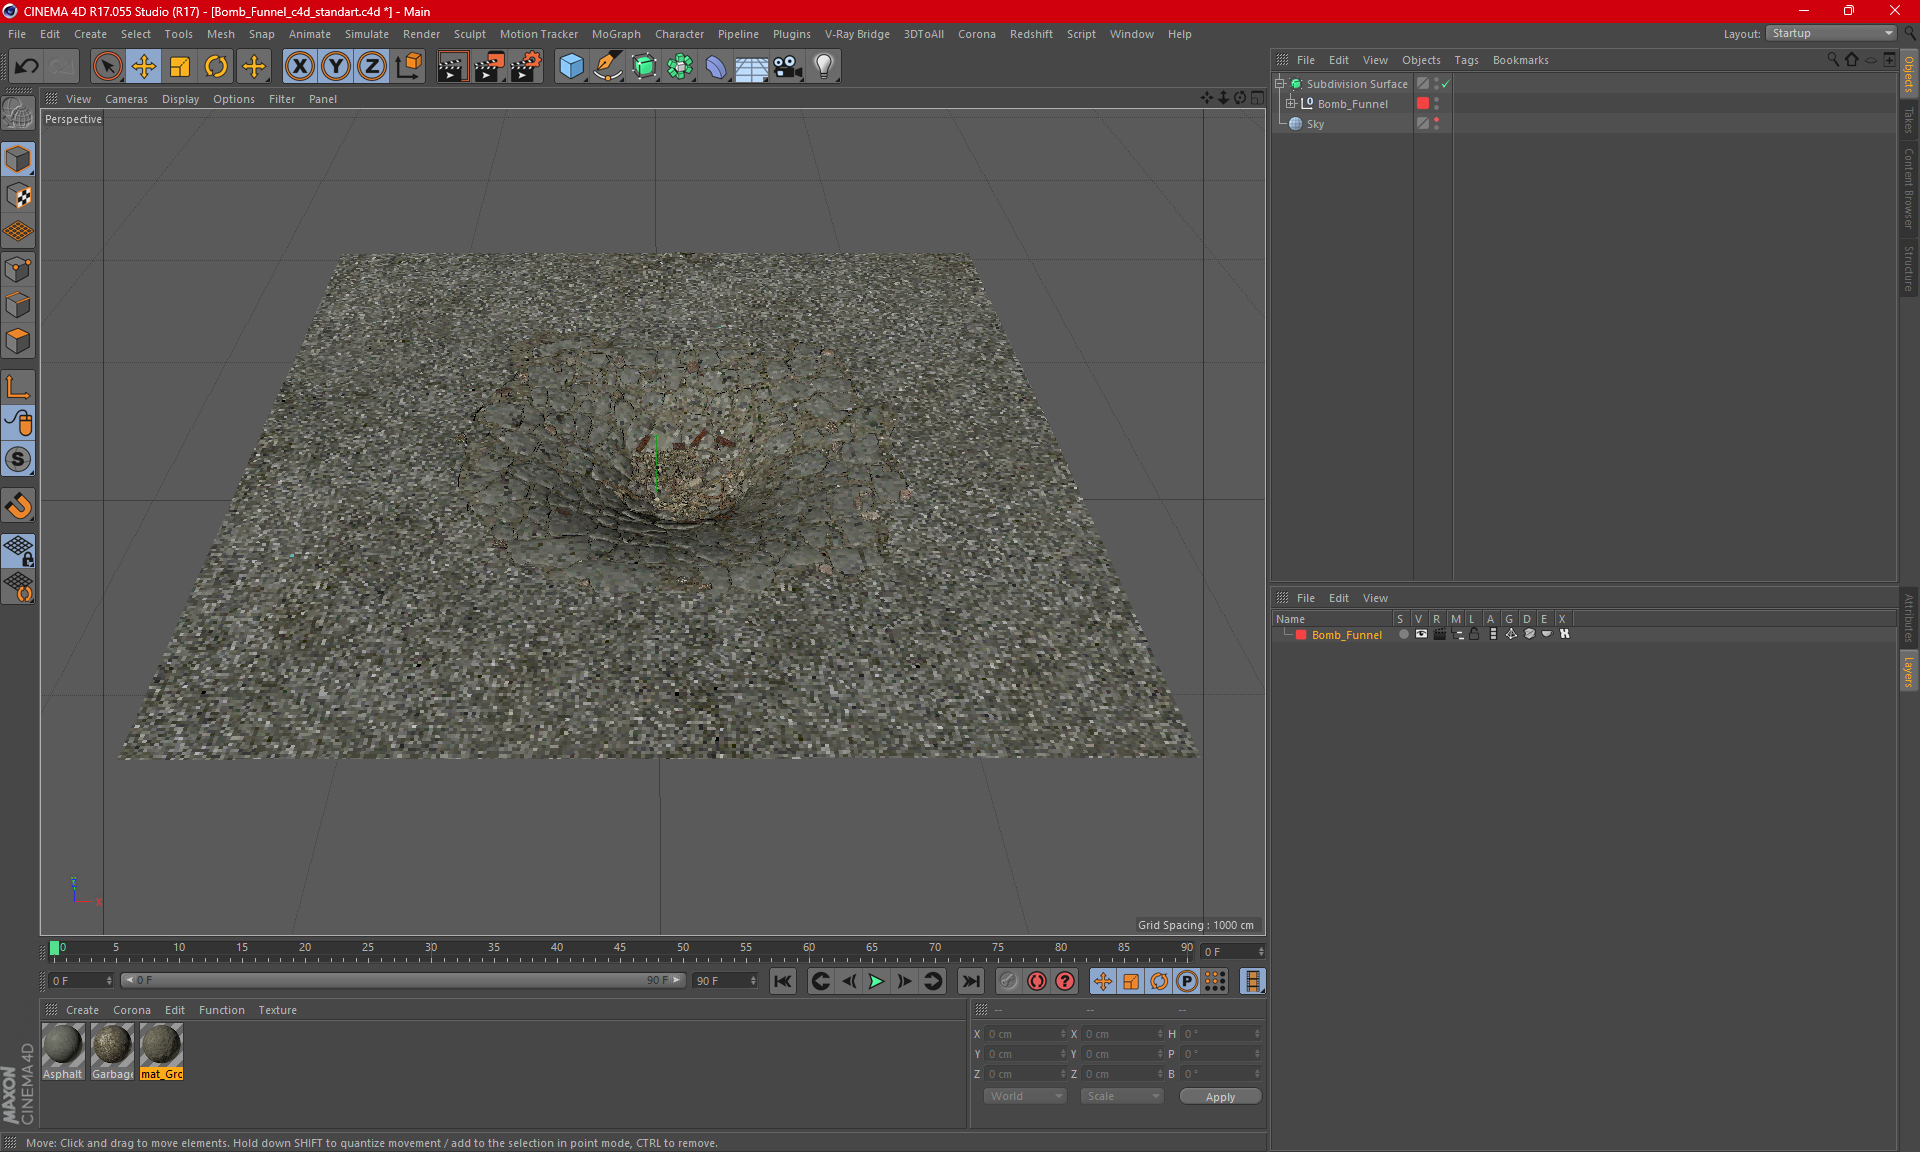The image size is (1920, 1152).
Task: Add a camera object from toolbar
Action: (x=788, y=66)
